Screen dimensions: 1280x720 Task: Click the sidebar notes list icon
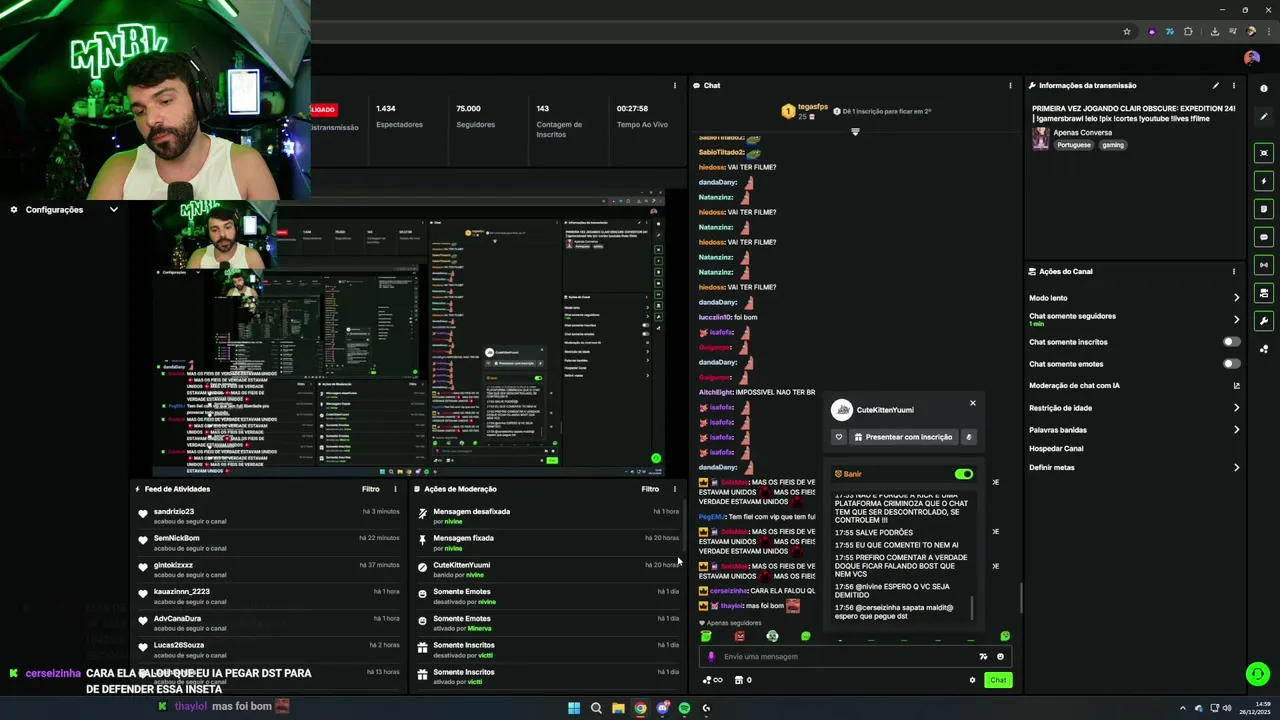pos(1264,209)
